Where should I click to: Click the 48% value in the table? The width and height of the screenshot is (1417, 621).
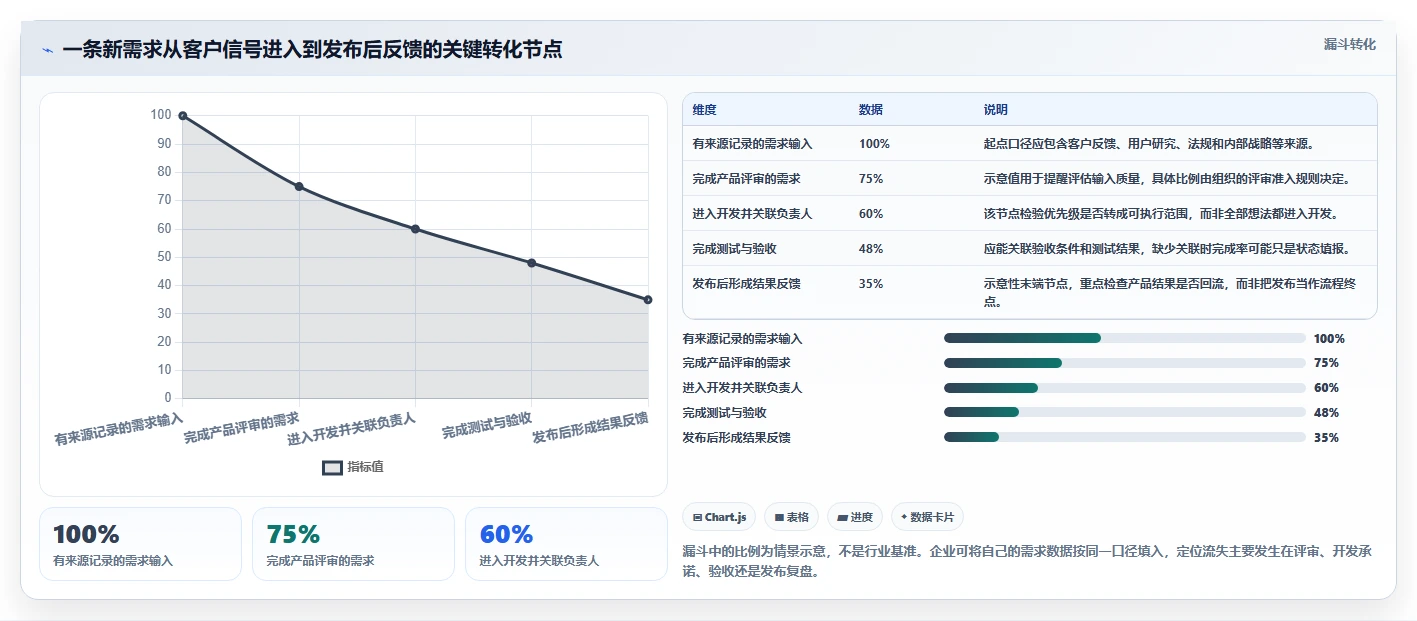click(x=871, y=249)
